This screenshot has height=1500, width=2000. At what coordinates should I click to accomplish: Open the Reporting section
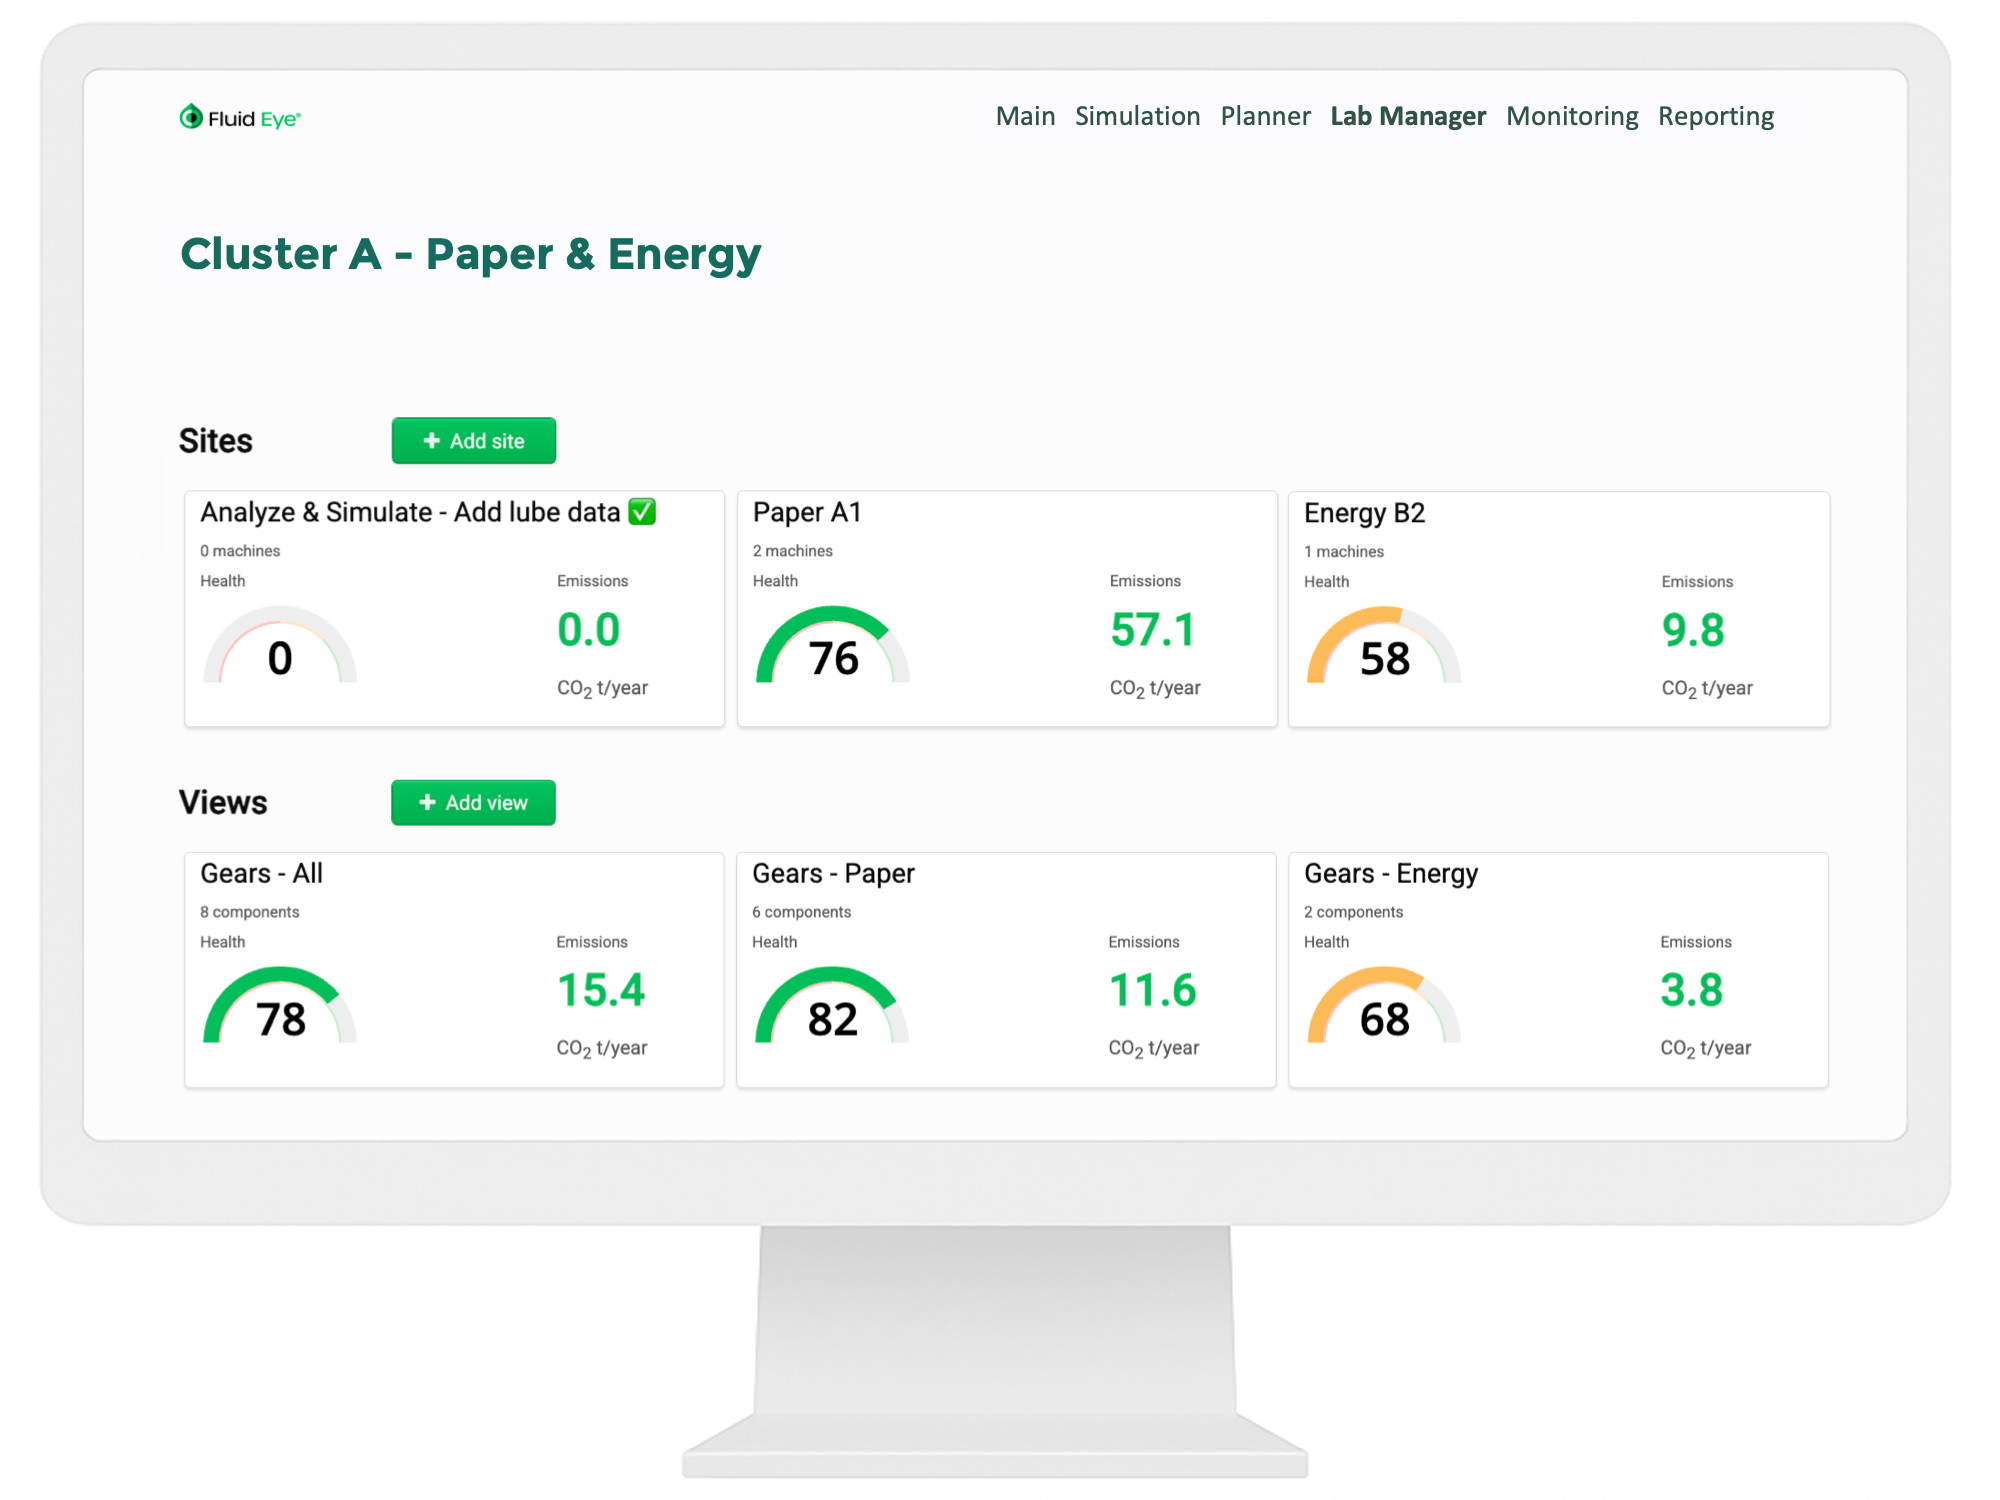(1715, 116)
